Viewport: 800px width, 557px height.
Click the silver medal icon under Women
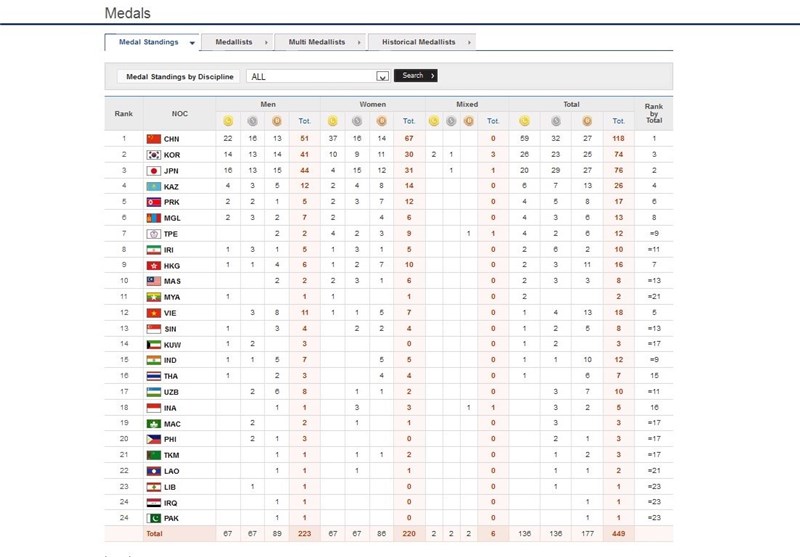click(x=357, y=121)
